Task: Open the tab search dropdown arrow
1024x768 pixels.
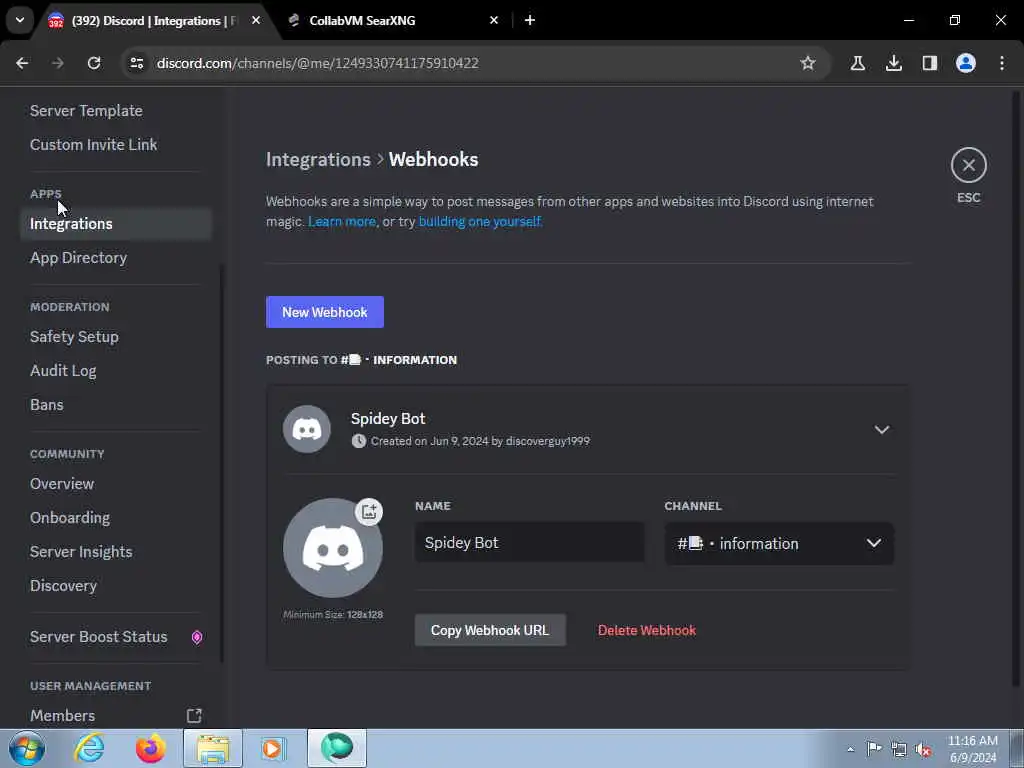Action: click(20, 20)
